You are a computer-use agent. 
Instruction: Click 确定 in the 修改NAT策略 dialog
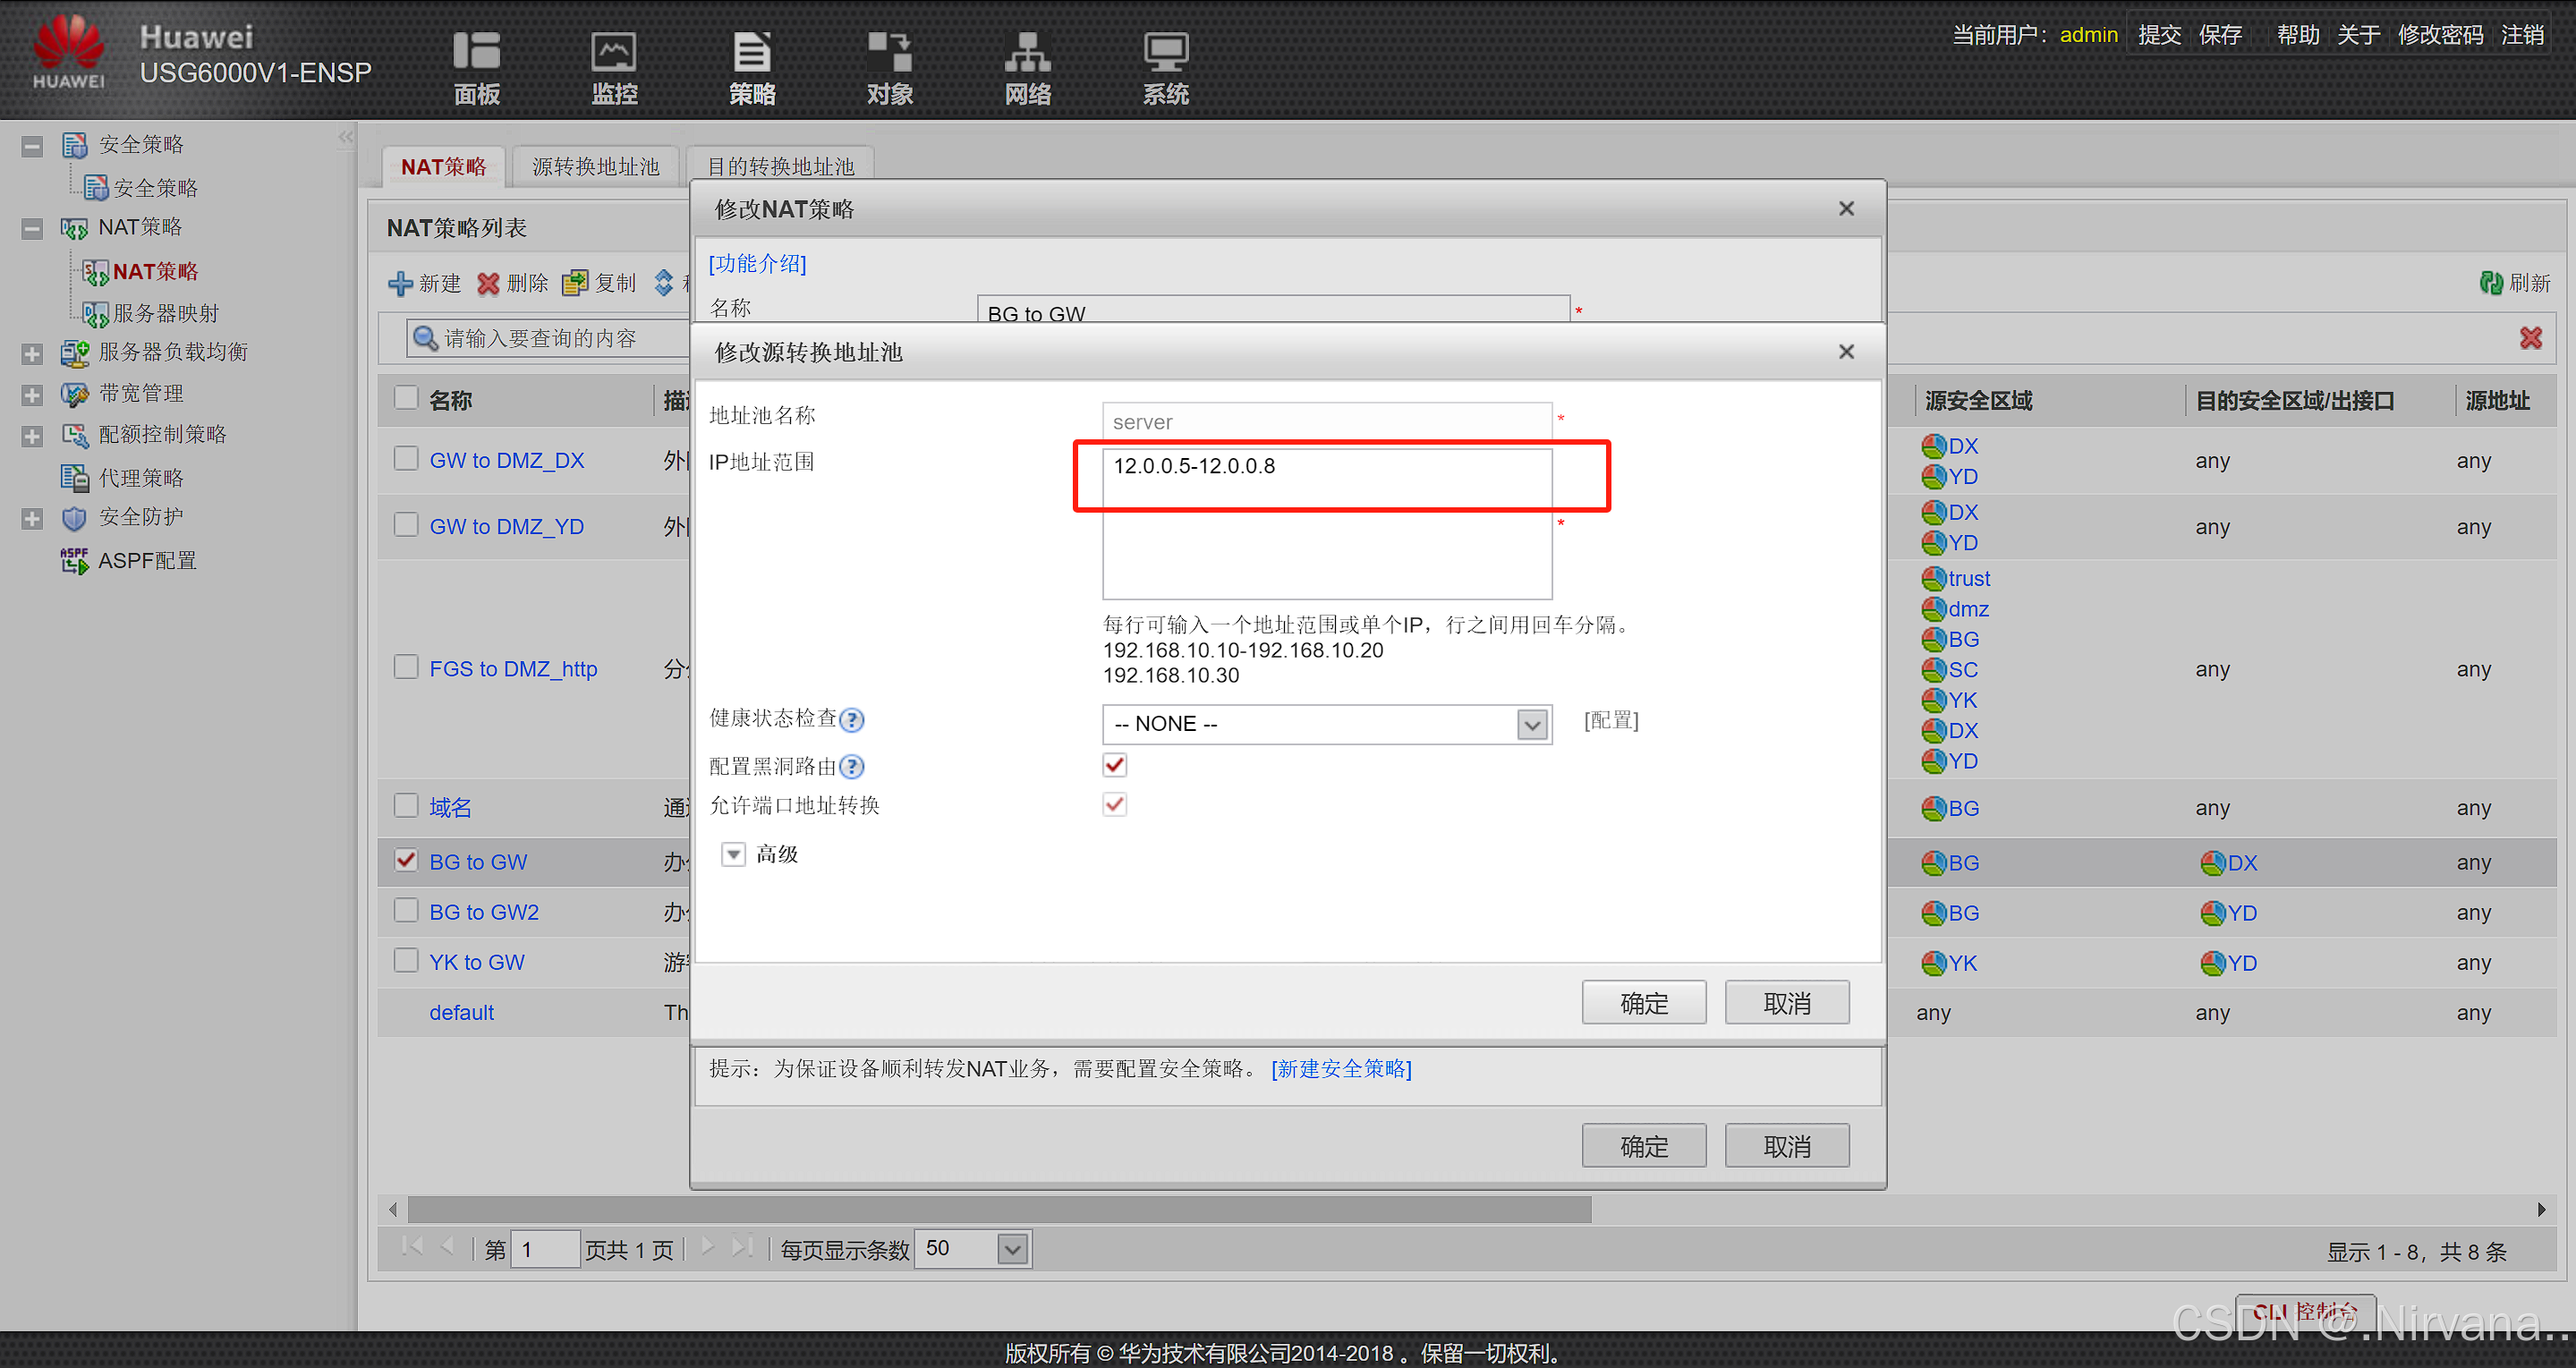pos(1644,1146)
